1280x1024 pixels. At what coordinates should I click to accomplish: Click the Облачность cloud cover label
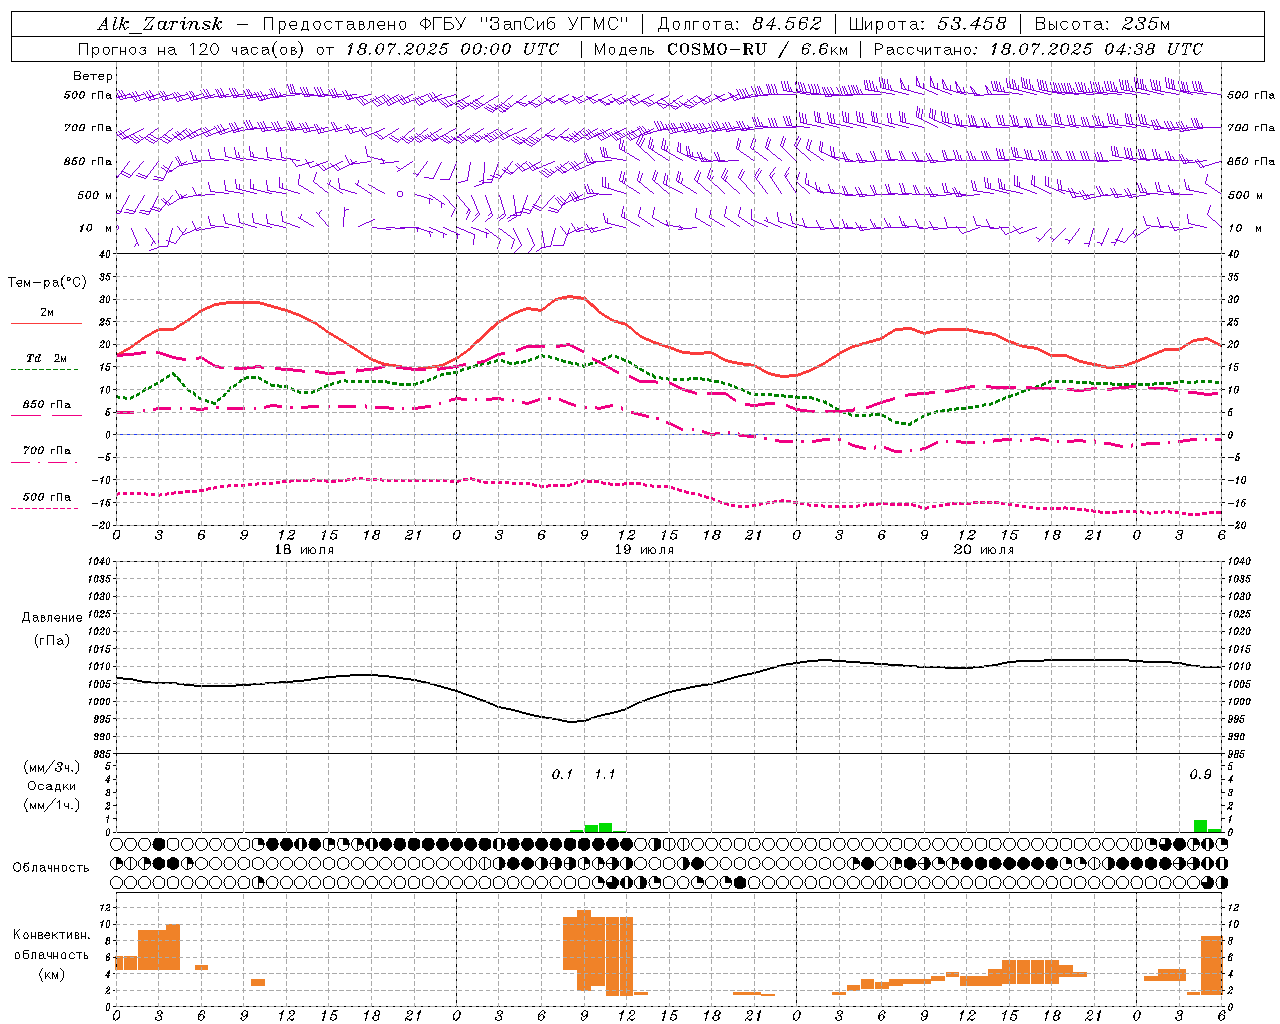(51, 868)
